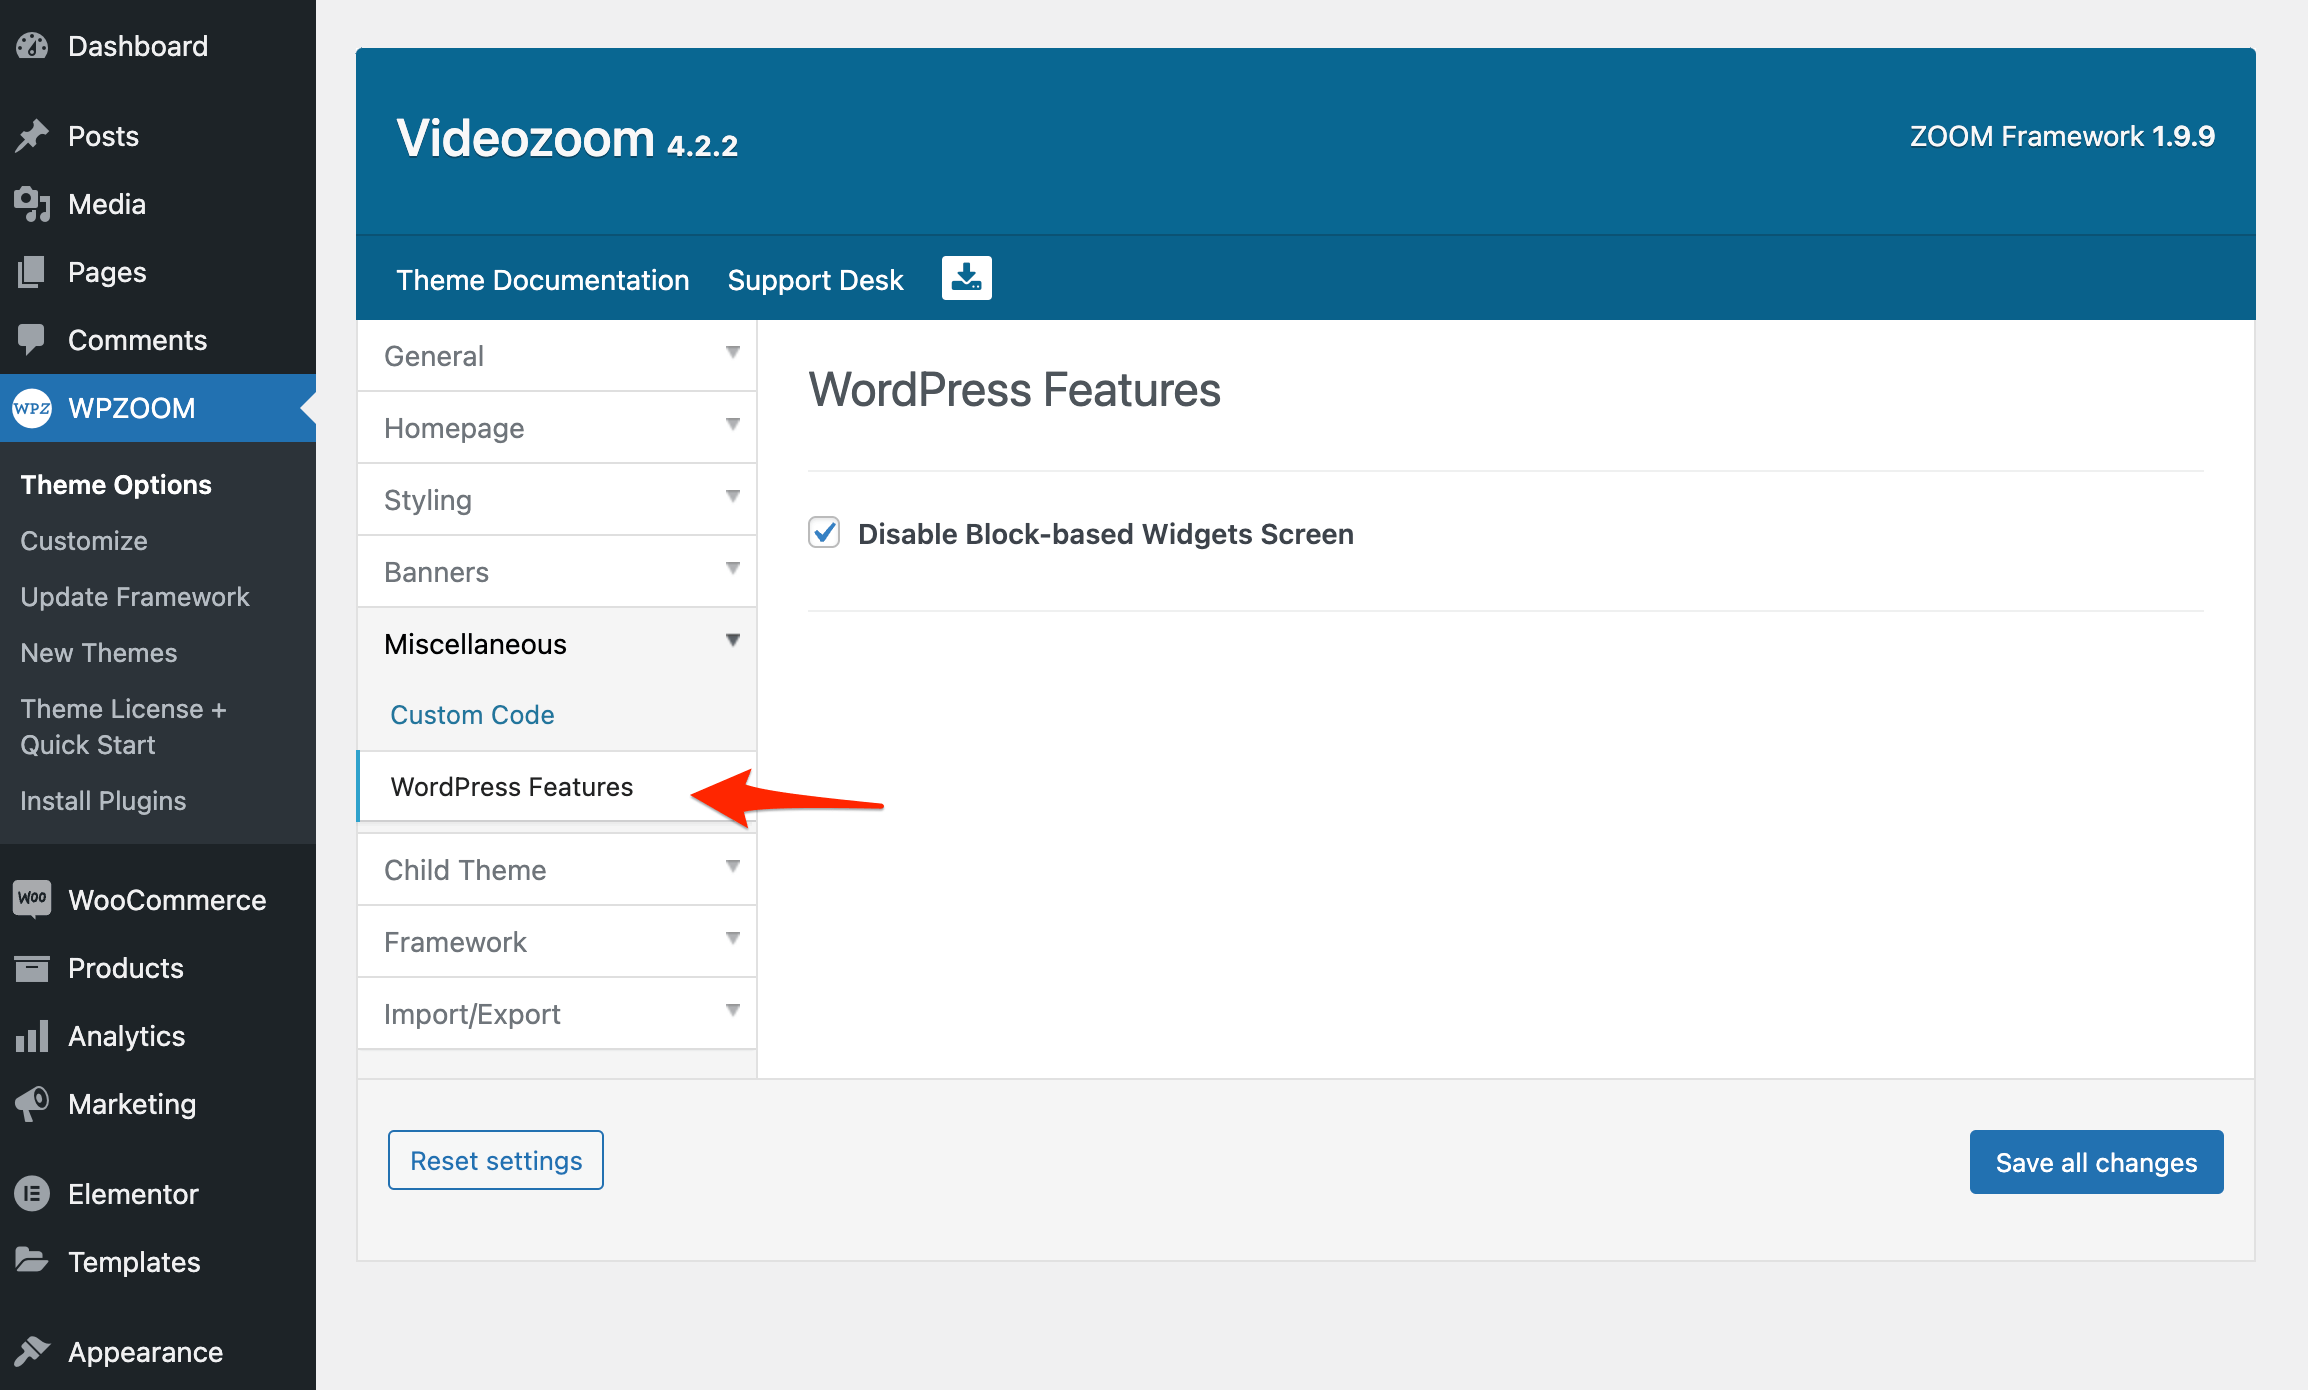
Task: Click the Dashboard gauge icon
Action: click(32, 46)
